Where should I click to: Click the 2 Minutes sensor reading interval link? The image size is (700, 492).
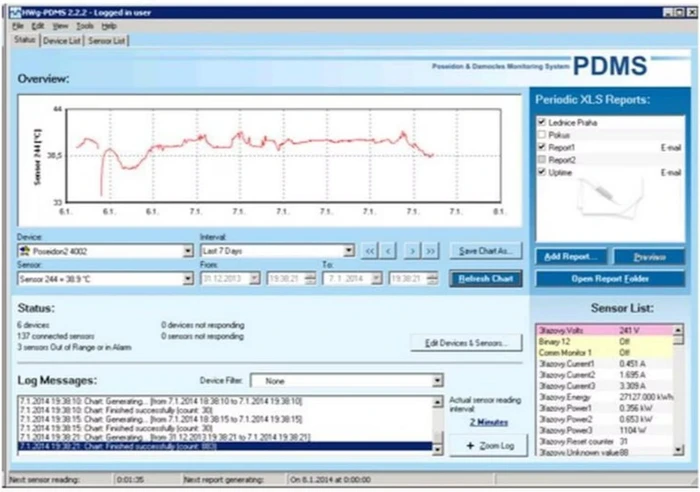click(489, 423)
